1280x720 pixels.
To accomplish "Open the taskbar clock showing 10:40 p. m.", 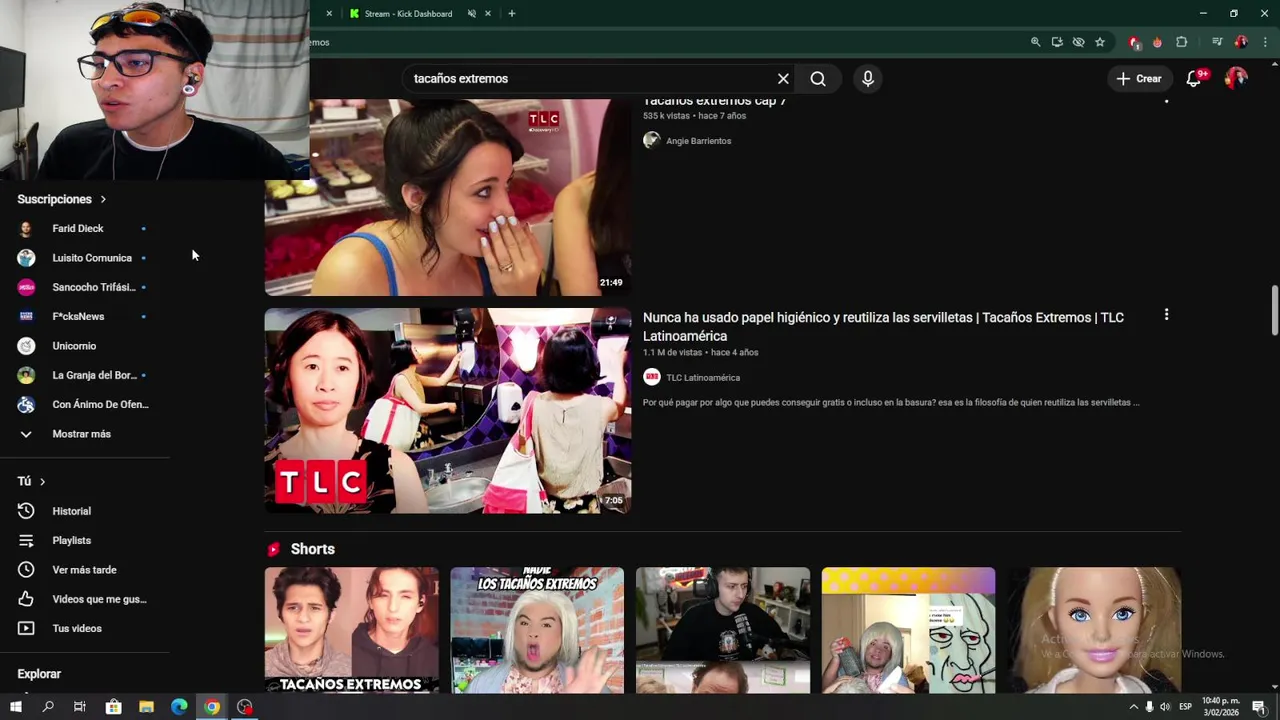I will coord(1220,707).
